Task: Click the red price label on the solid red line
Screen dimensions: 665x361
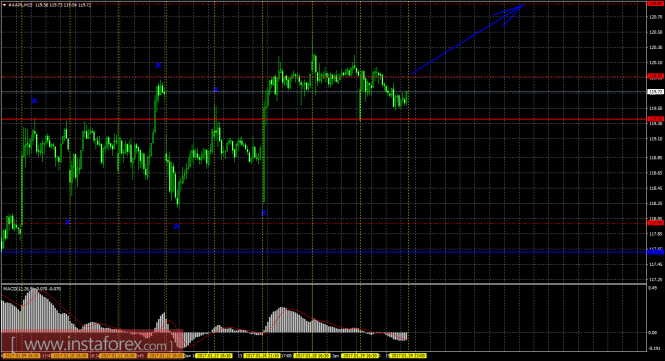Action: tap(655, 119)
